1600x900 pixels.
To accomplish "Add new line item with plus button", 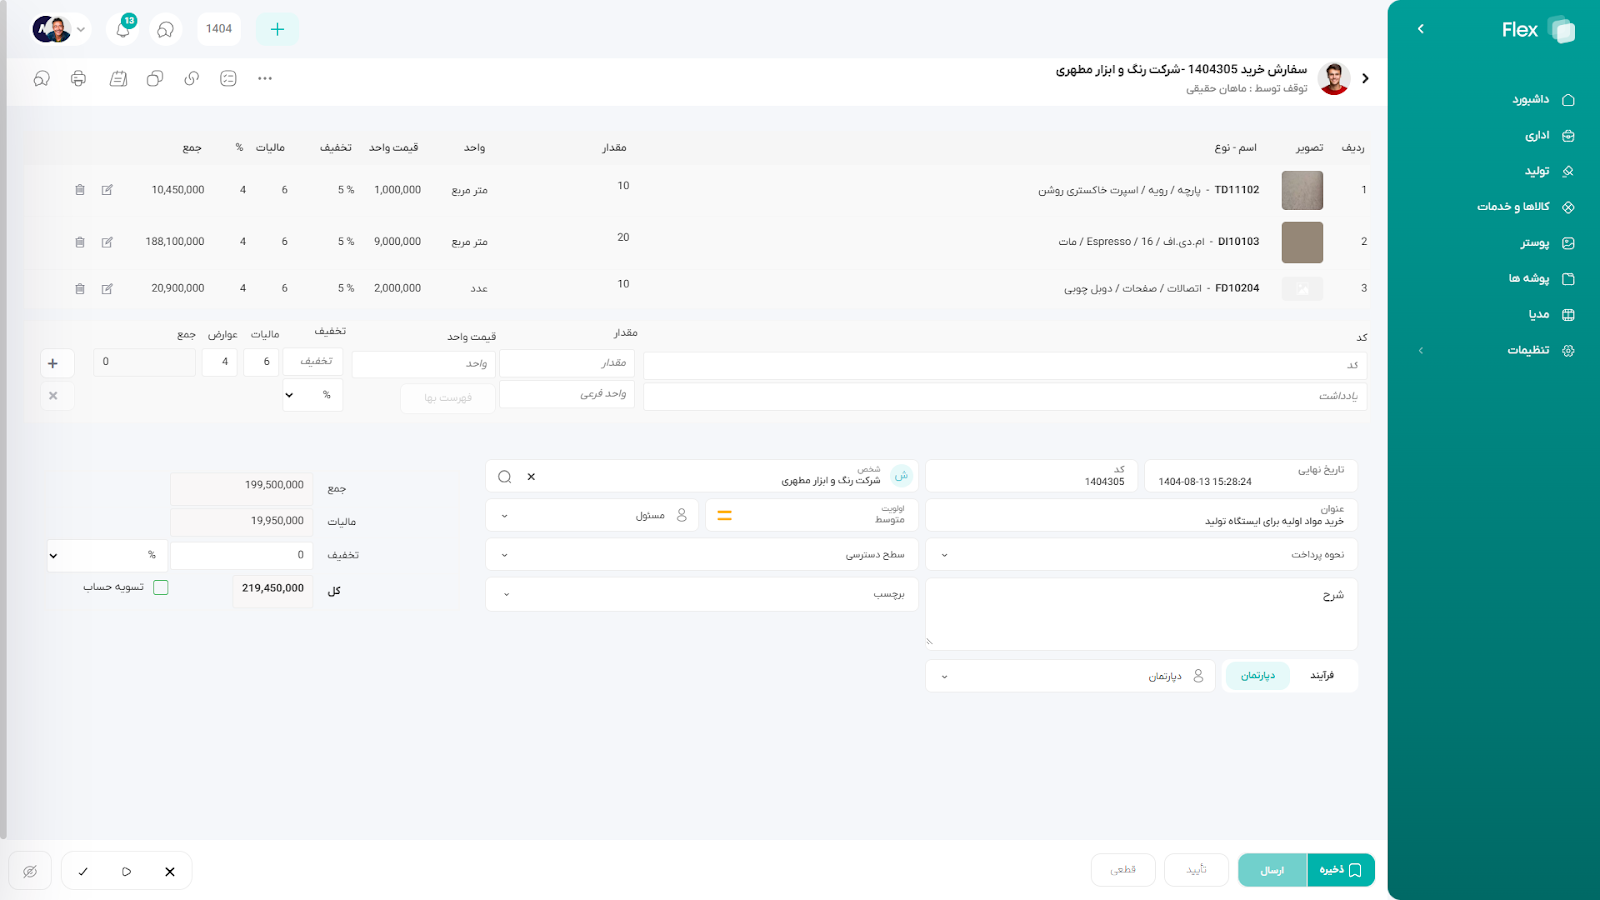I will (x=54, y=363).
